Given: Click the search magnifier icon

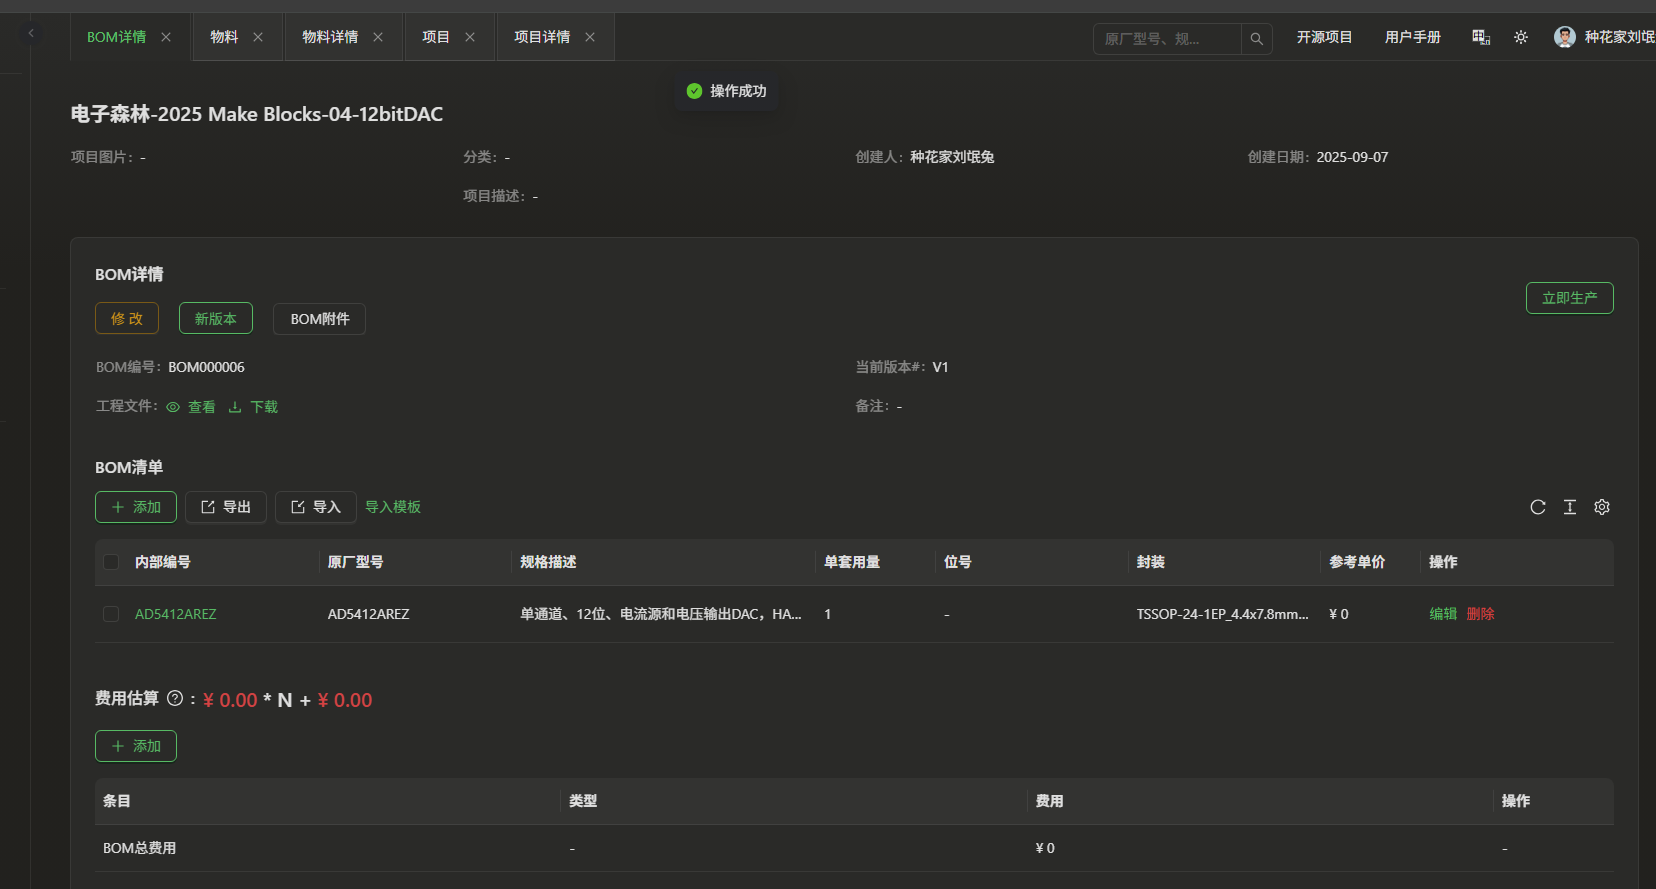Looking at the screenshot, I should (1256, 39).
